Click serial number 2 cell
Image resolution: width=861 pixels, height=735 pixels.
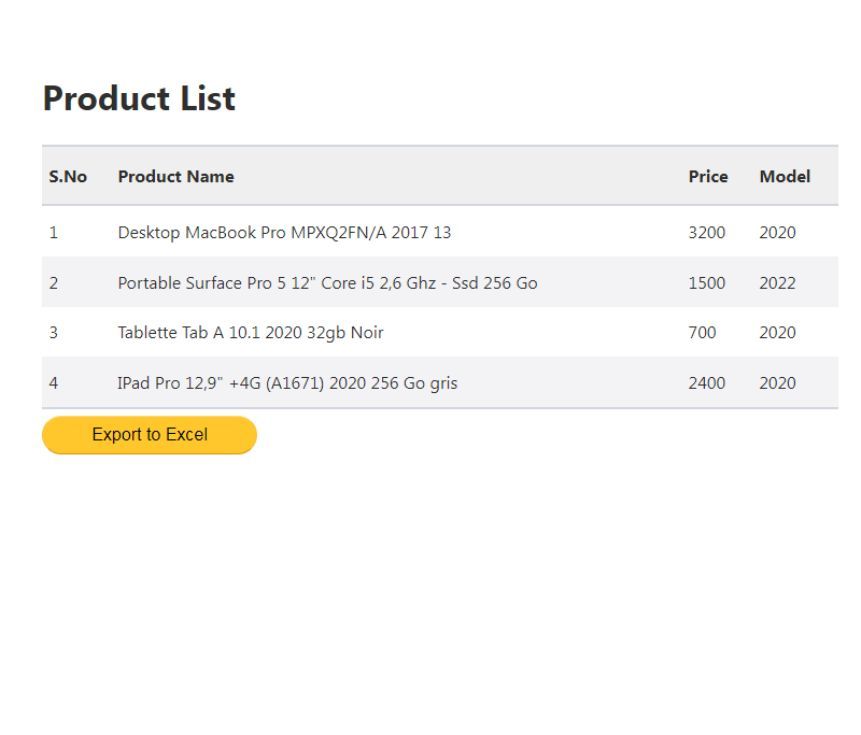(53, 283)
